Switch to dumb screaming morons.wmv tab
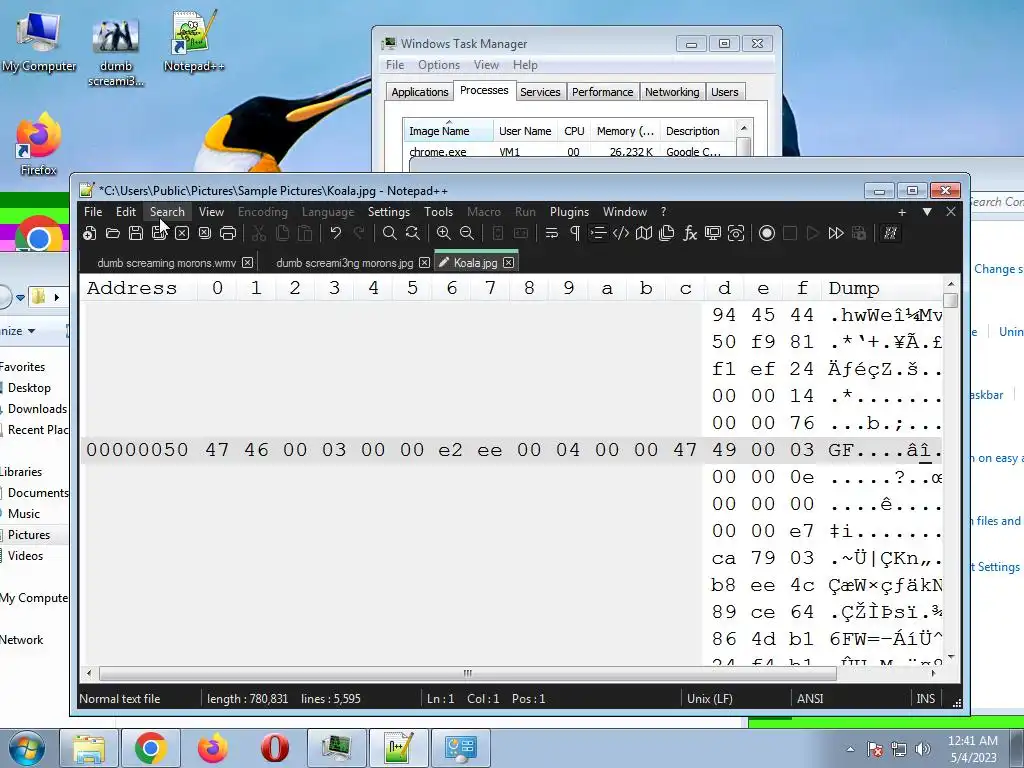 tap(167, 263)
